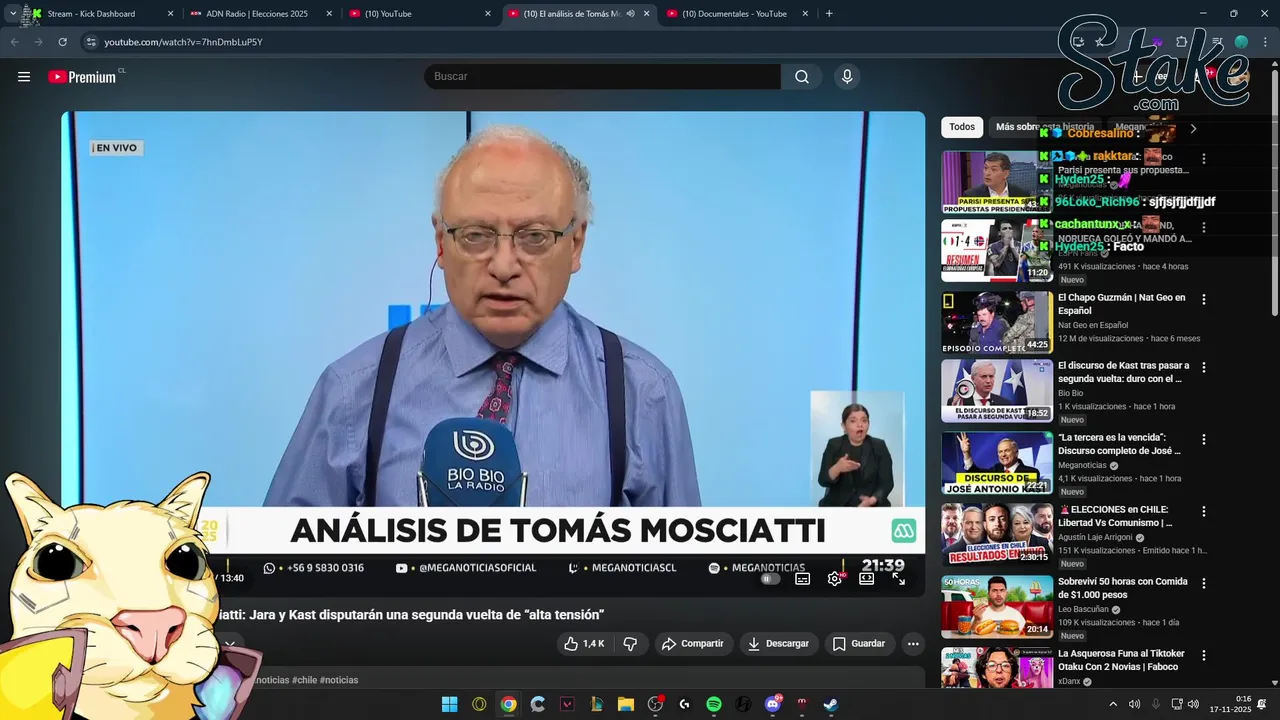Open the video player settings gear

tap(834, 578)
